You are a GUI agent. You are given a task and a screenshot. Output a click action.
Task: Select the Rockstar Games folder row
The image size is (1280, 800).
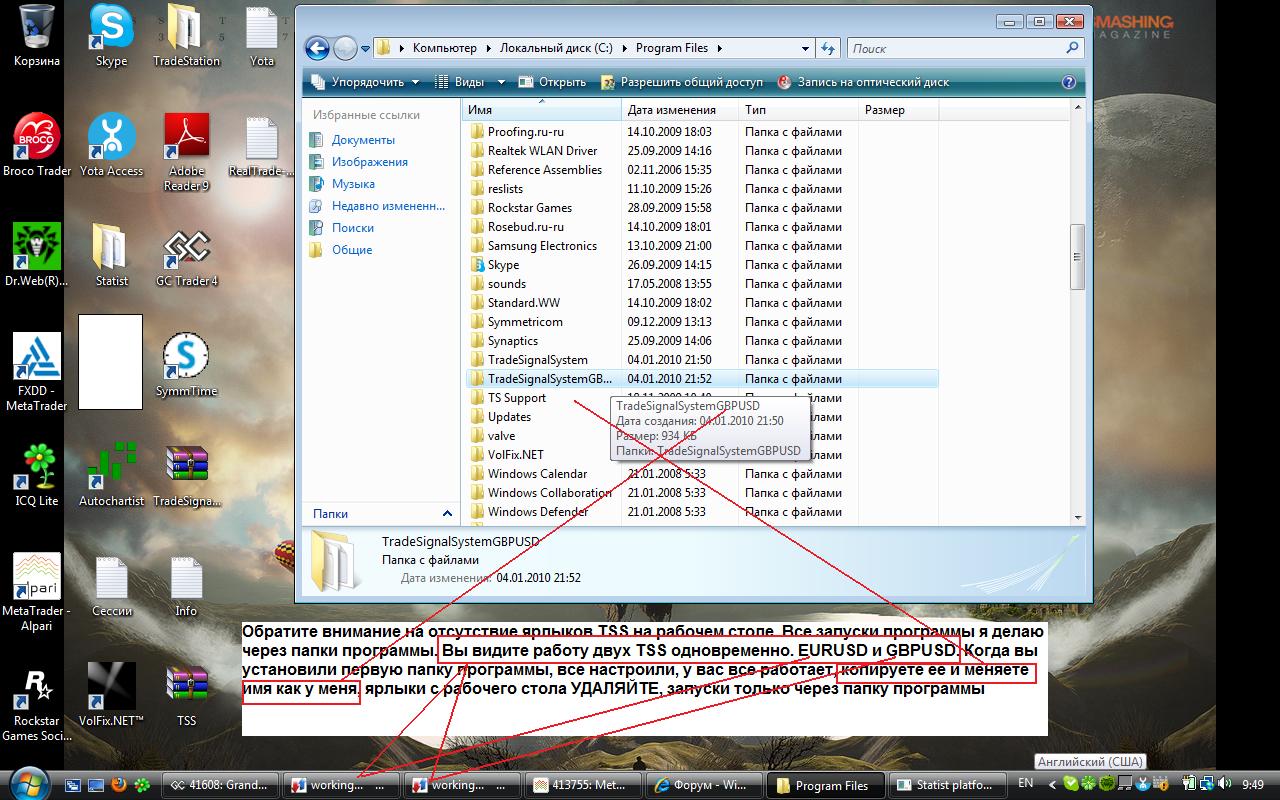[700, 208]
